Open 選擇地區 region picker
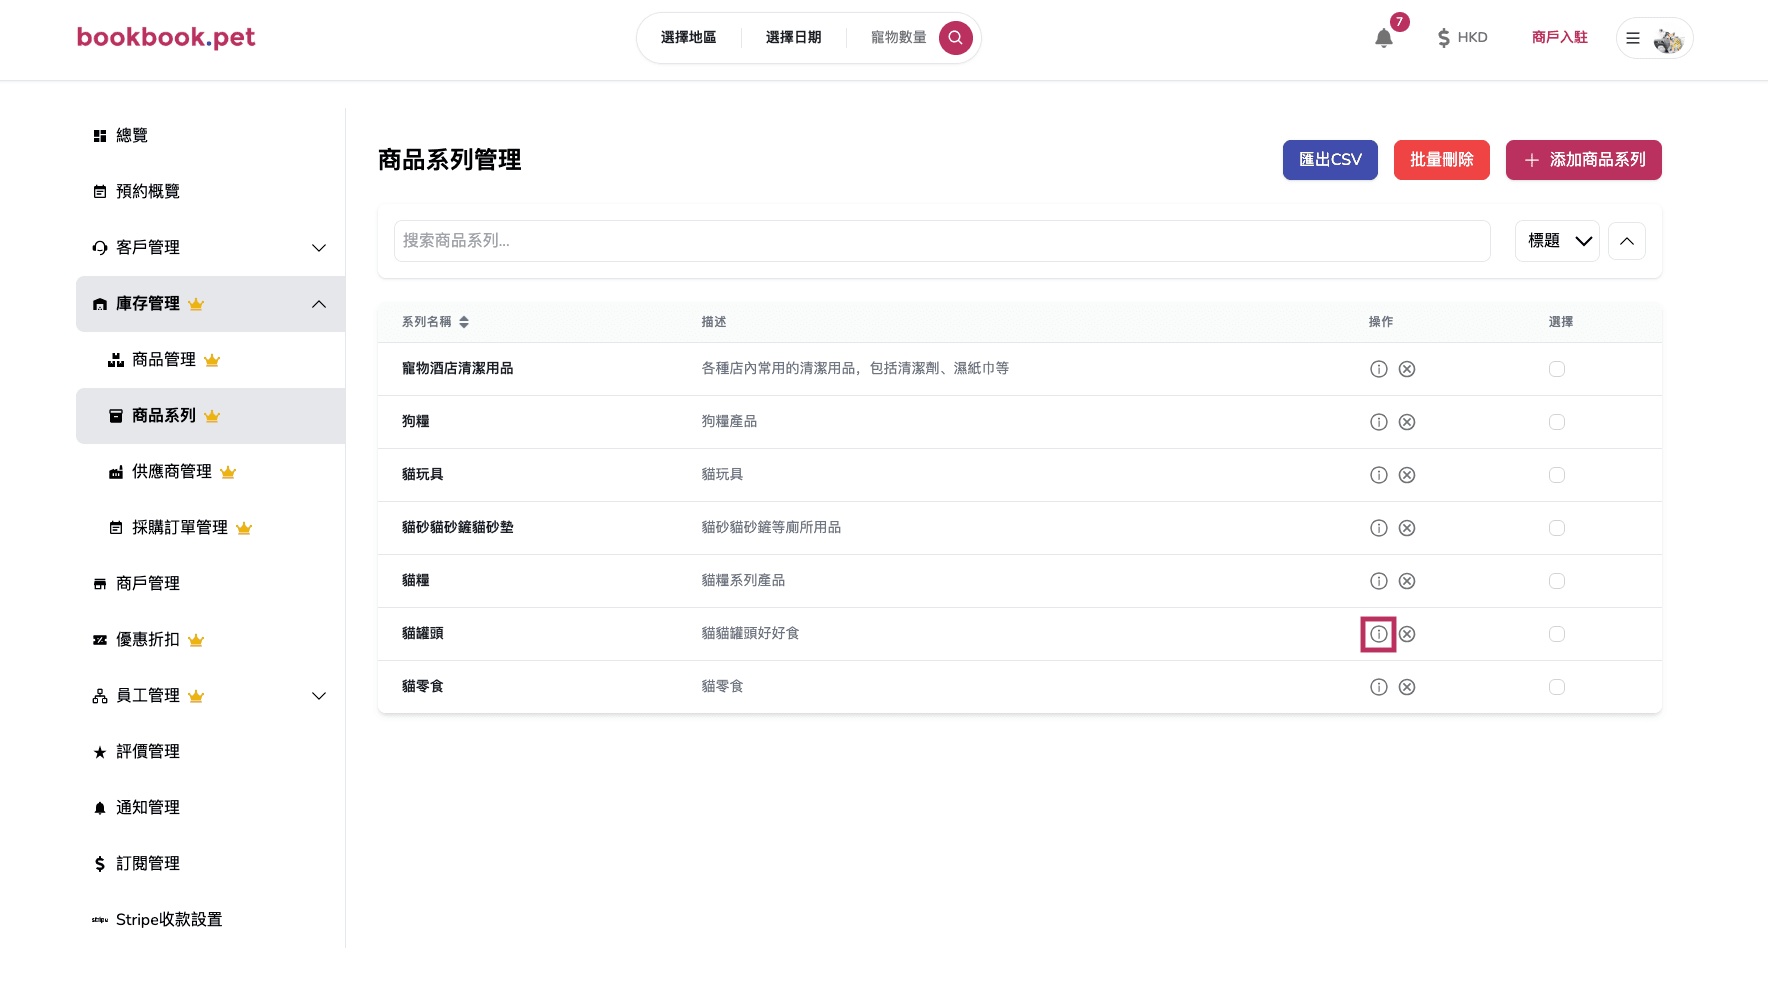This screenshot has height=994, width=1768. coord(688,38)
